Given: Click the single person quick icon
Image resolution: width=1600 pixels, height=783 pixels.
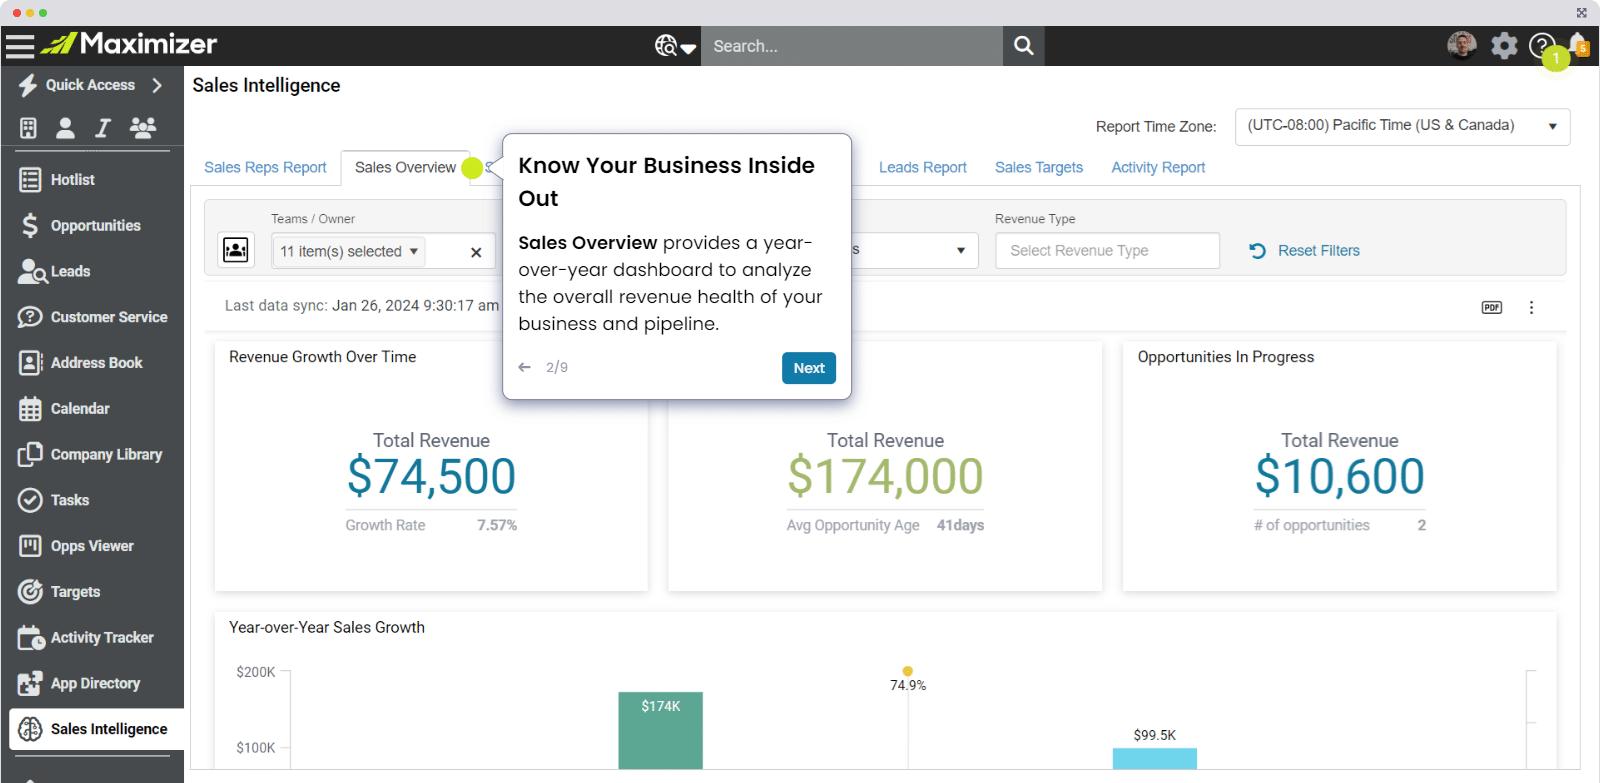Looking at the screenshot, I should pyautogui.click(x=65, y=128).
